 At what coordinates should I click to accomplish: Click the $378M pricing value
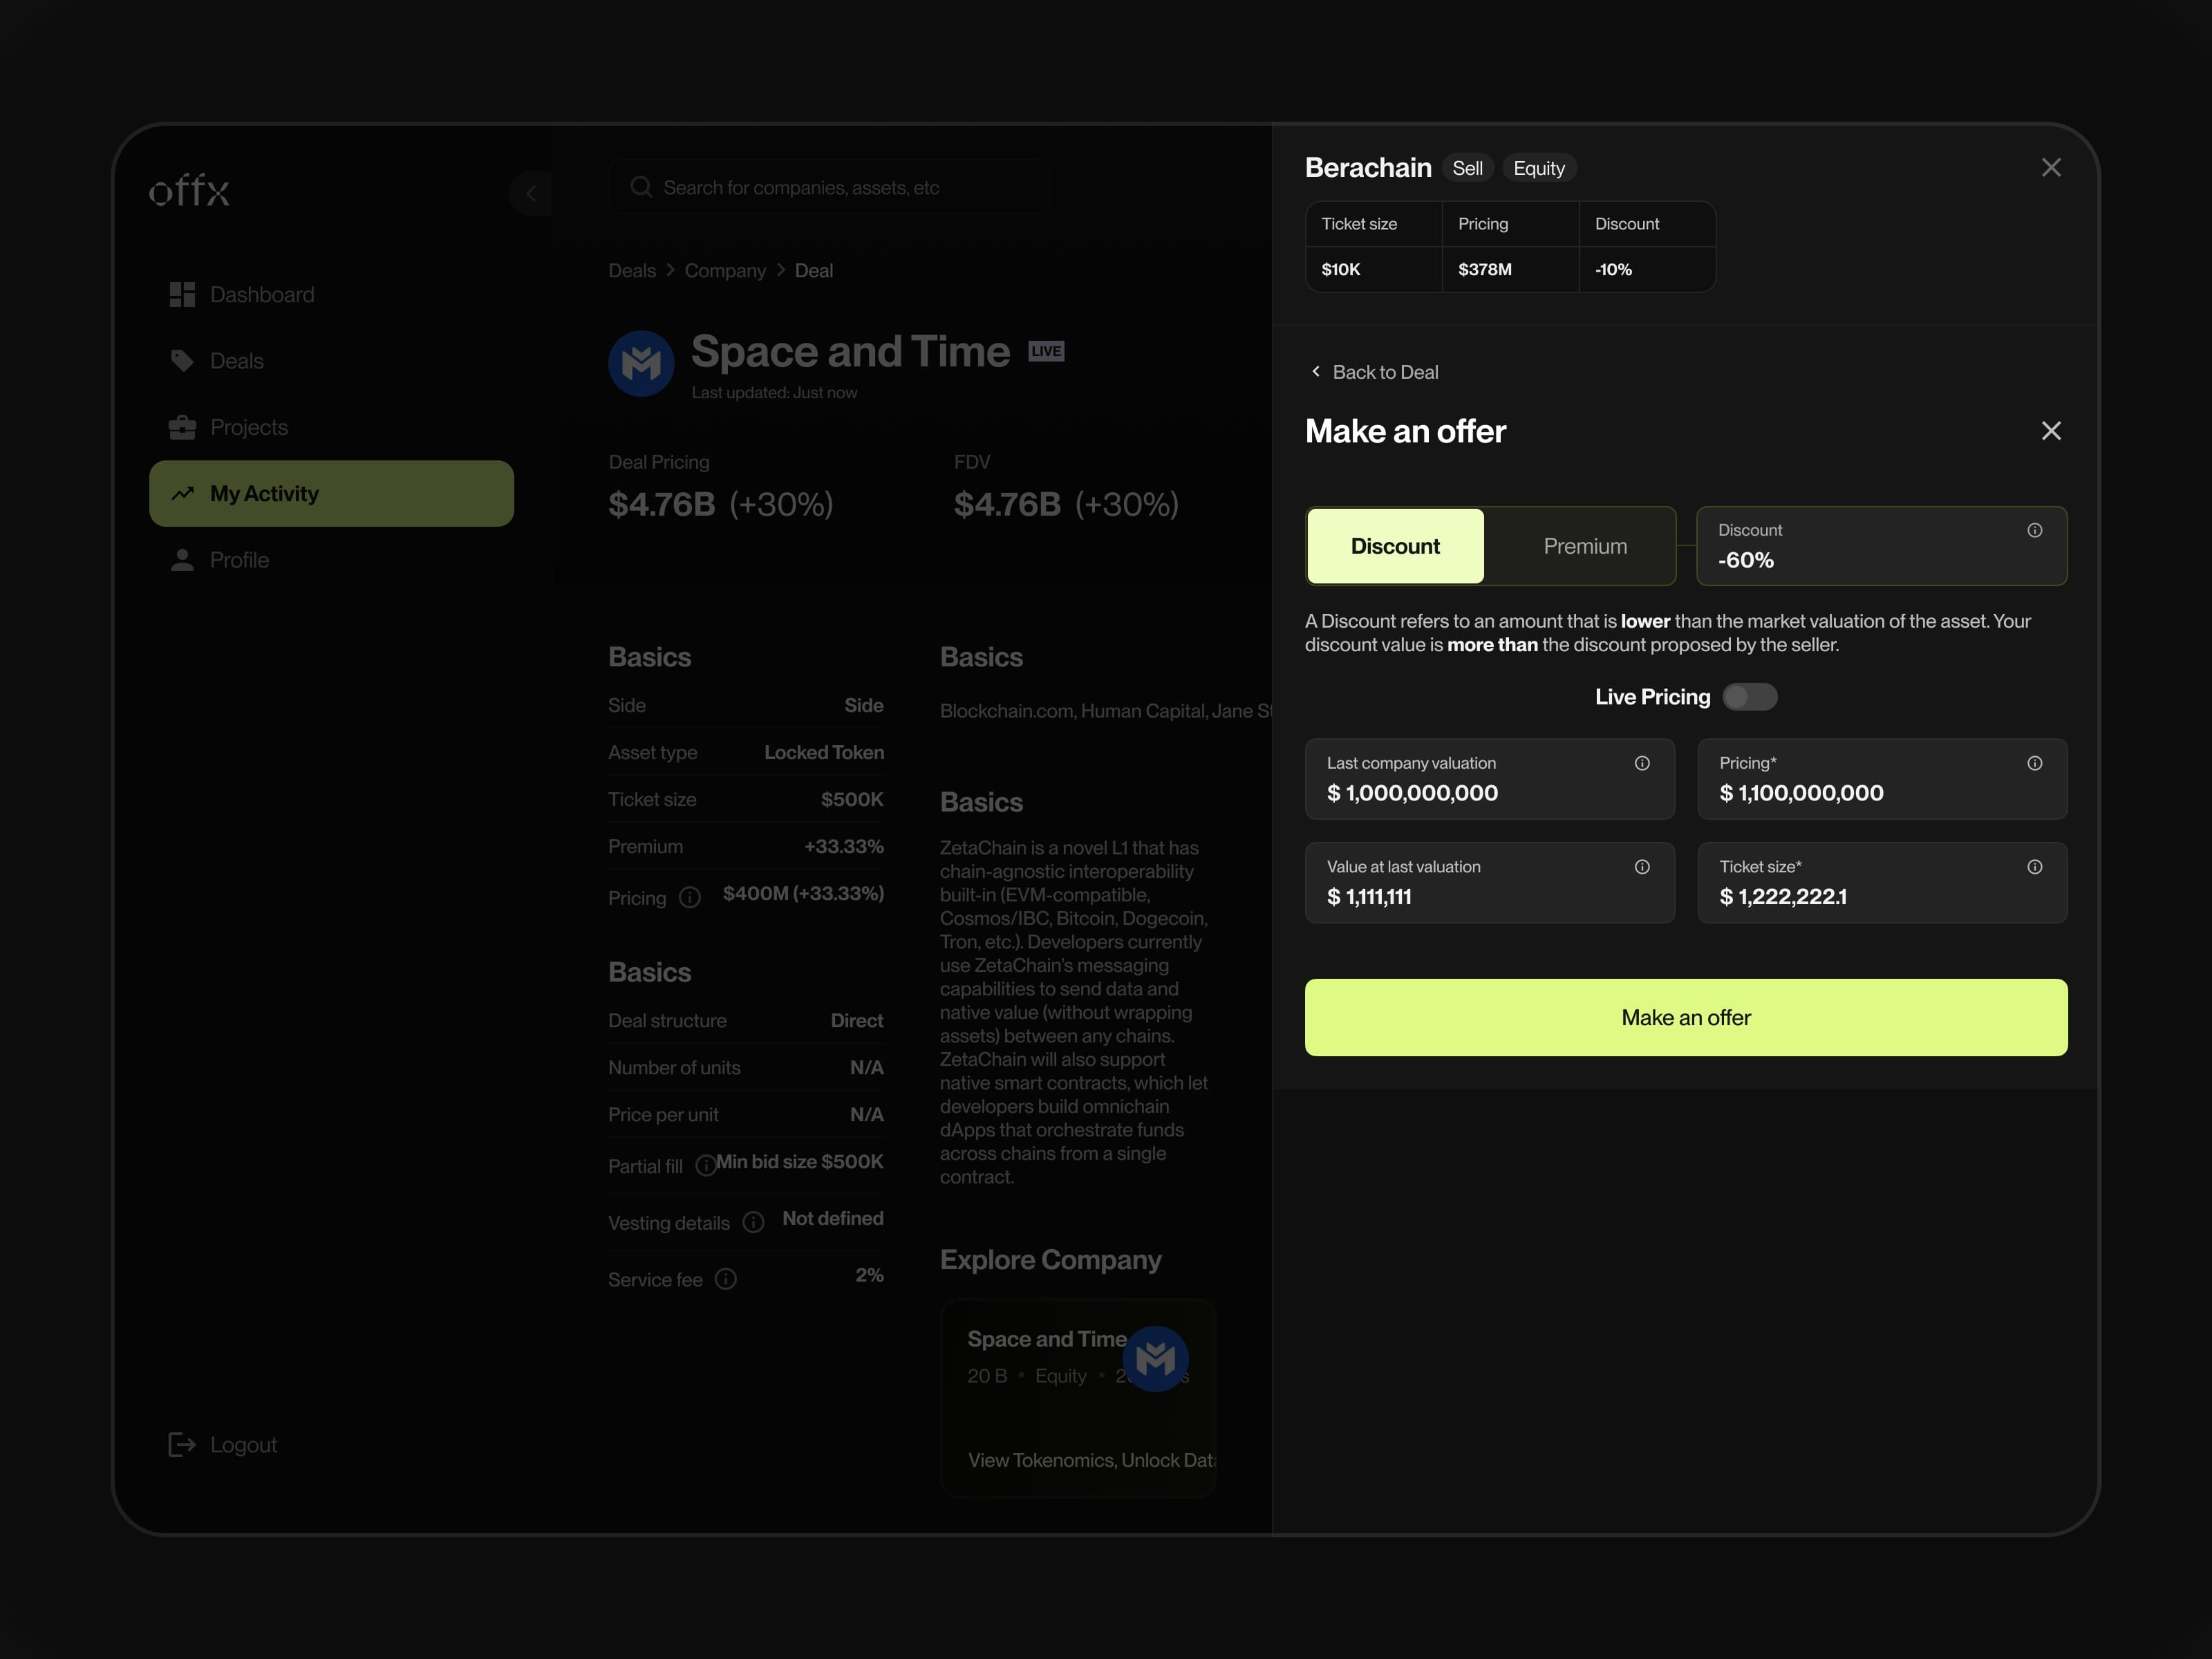[1484, 269]
